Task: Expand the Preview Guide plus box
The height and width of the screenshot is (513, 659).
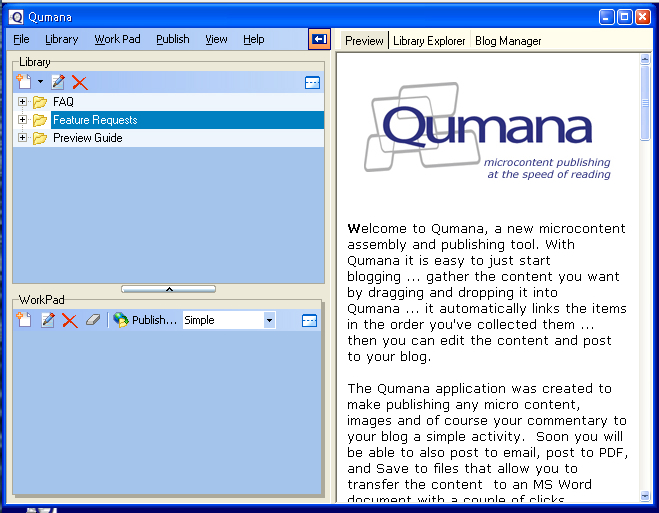Action: point(22,138)
